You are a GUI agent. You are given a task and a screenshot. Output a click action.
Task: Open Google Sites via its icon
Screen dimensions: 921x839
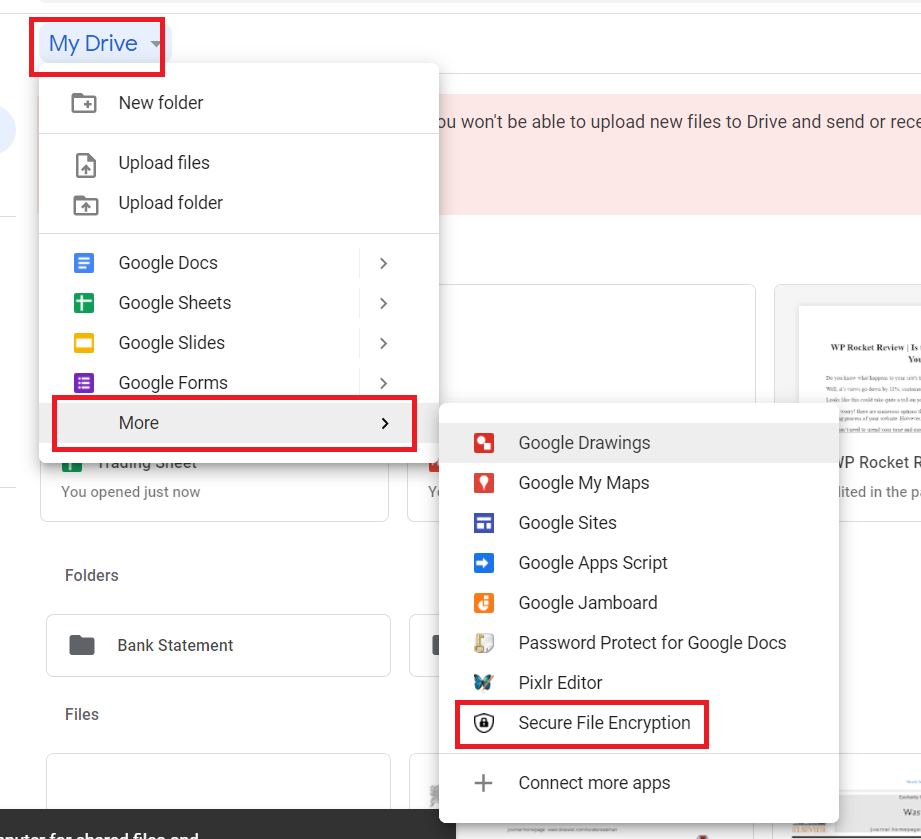[x=484, y=523]
